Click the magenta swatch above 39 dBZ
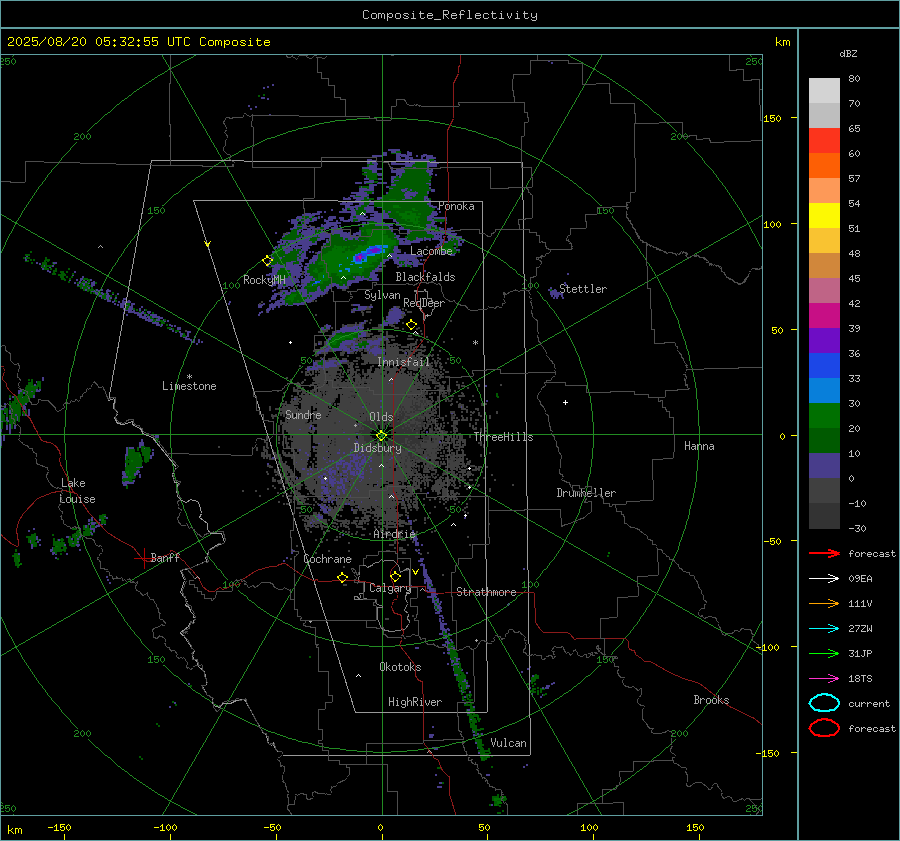 click(x=824, y=315)
